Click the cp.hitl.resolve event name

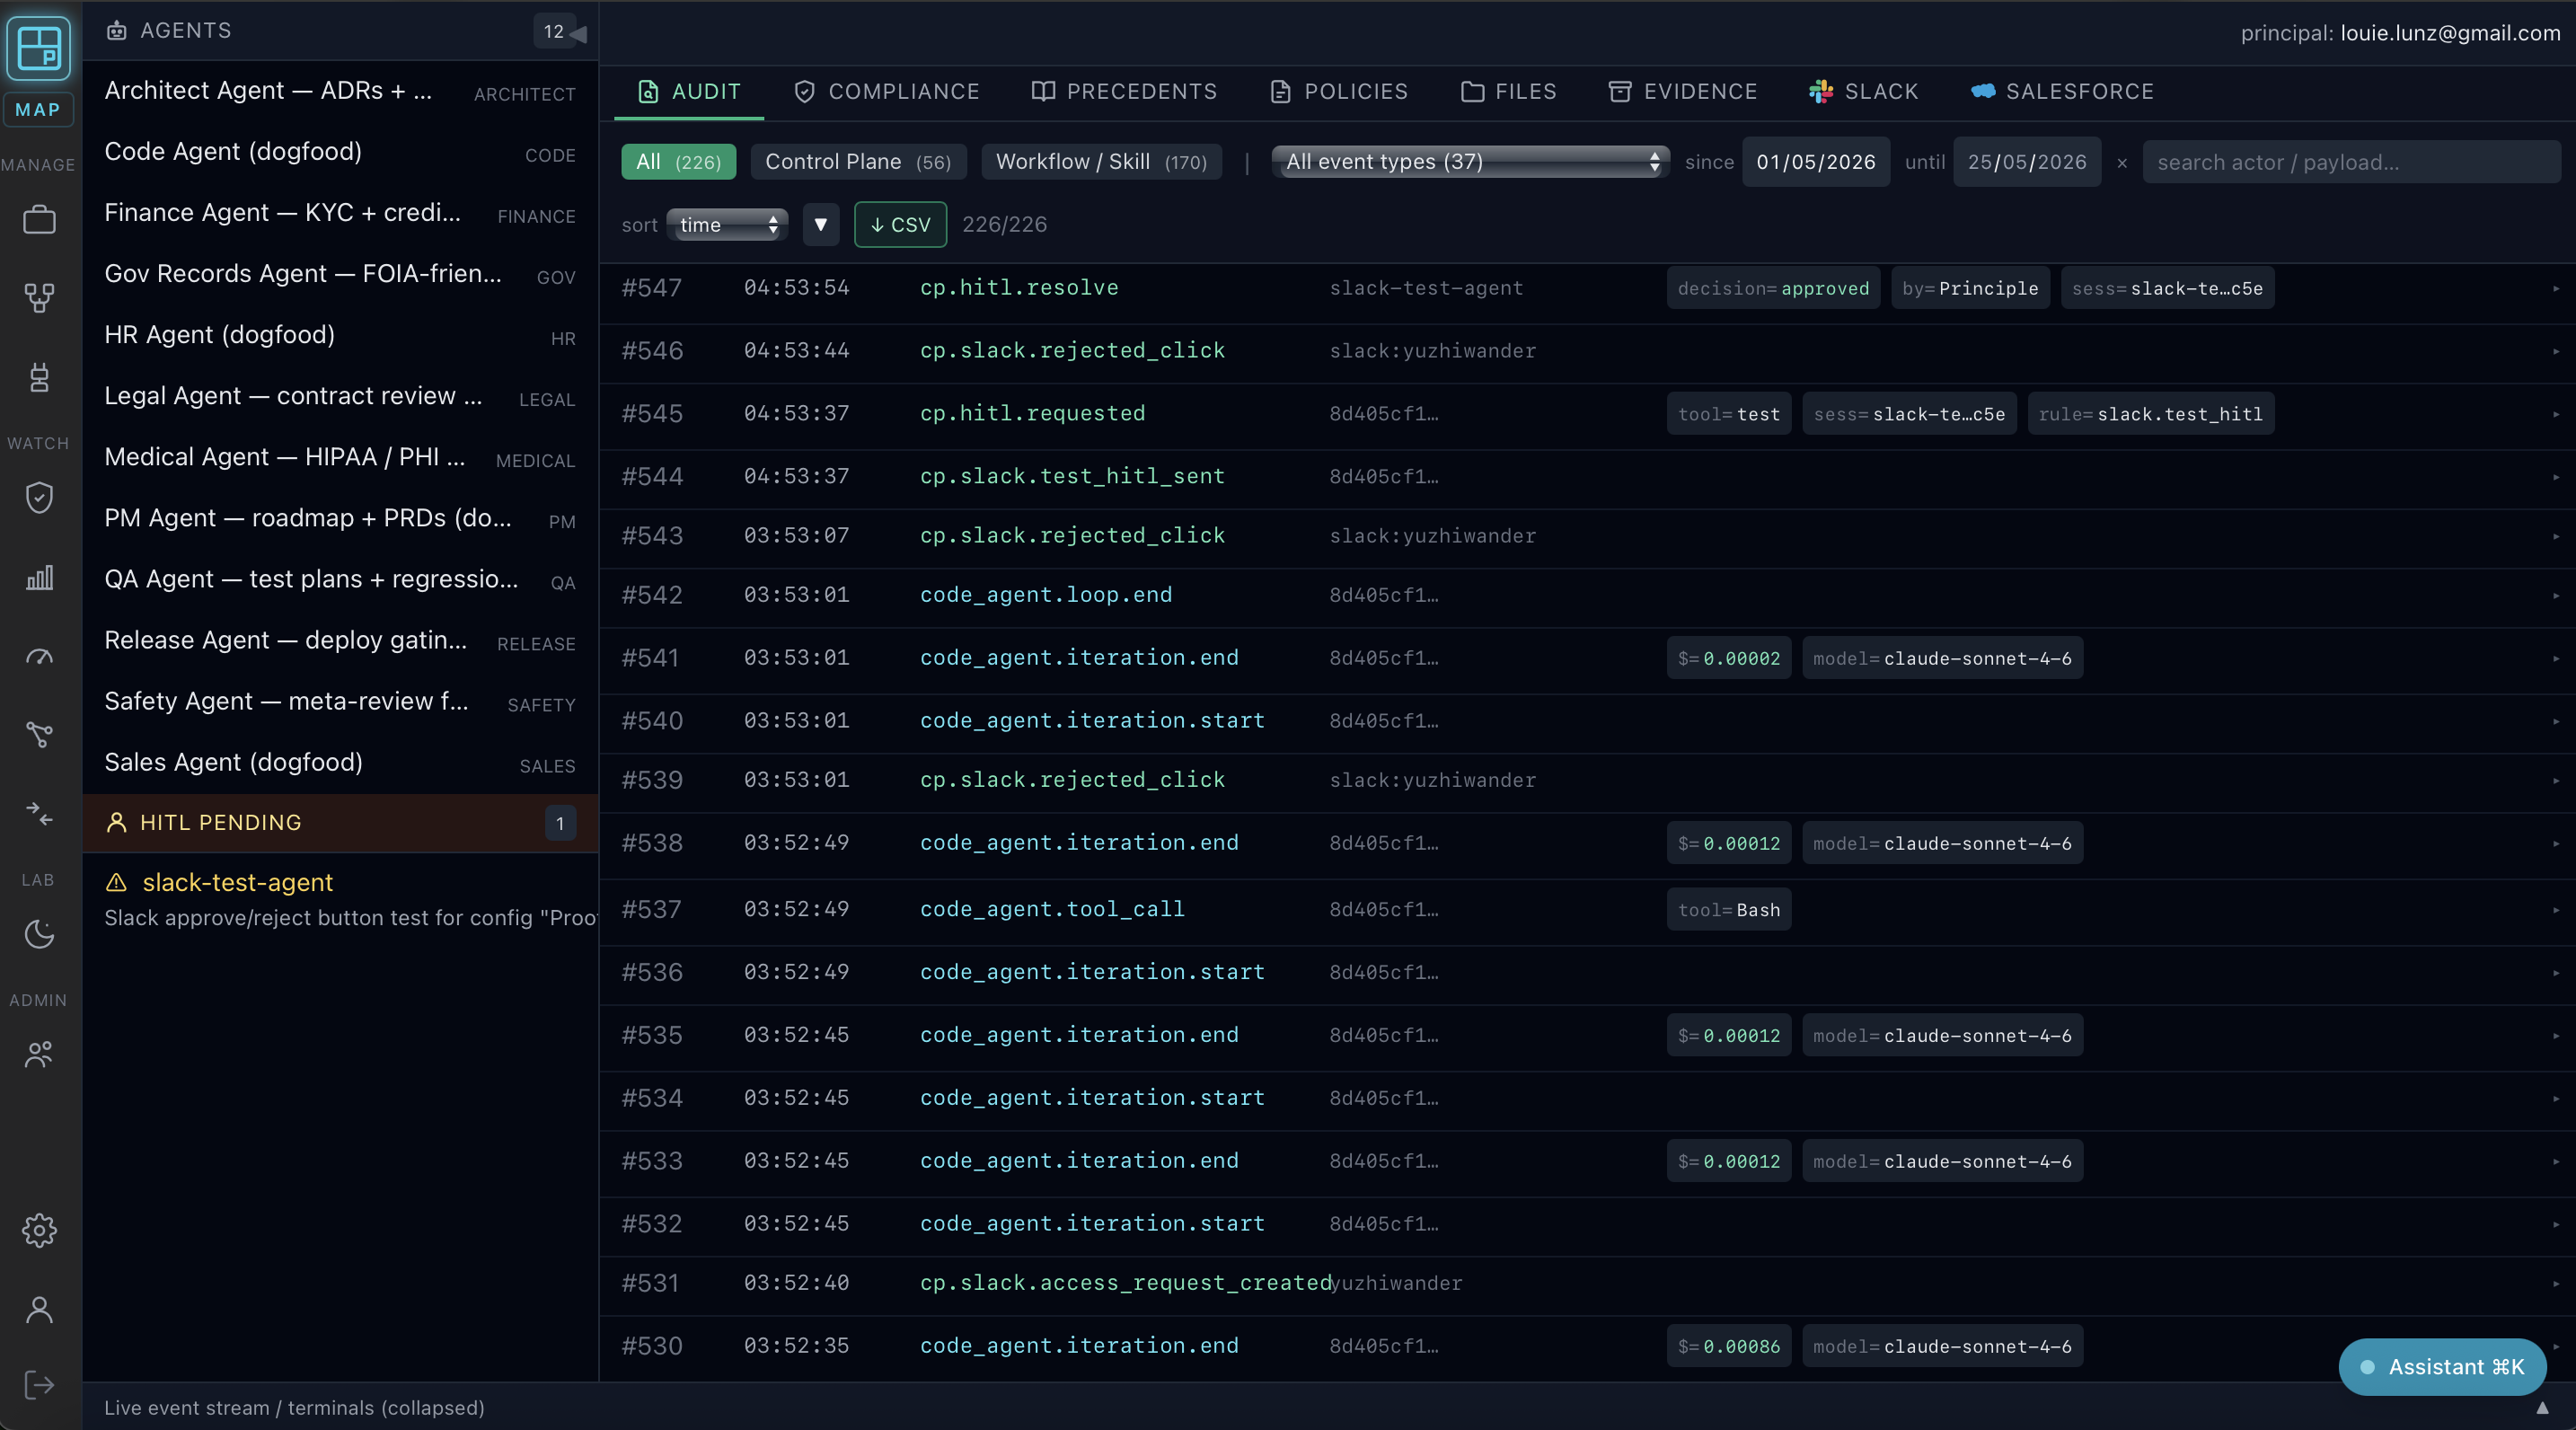(1019, 288)
